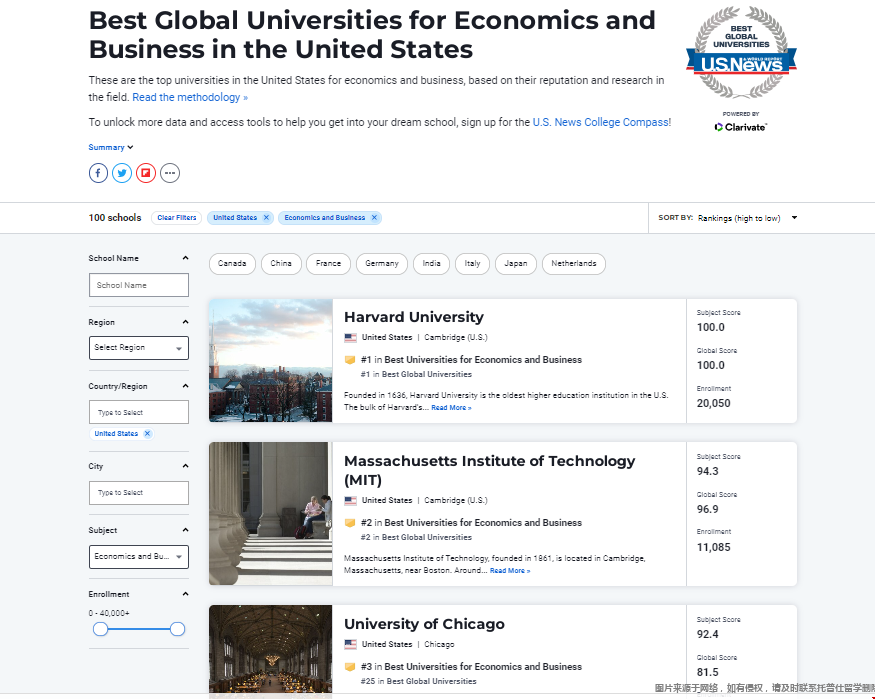Open the U.S. News College Compass link
The height and width of the screenshot is (699, 875).
[602, 122]
